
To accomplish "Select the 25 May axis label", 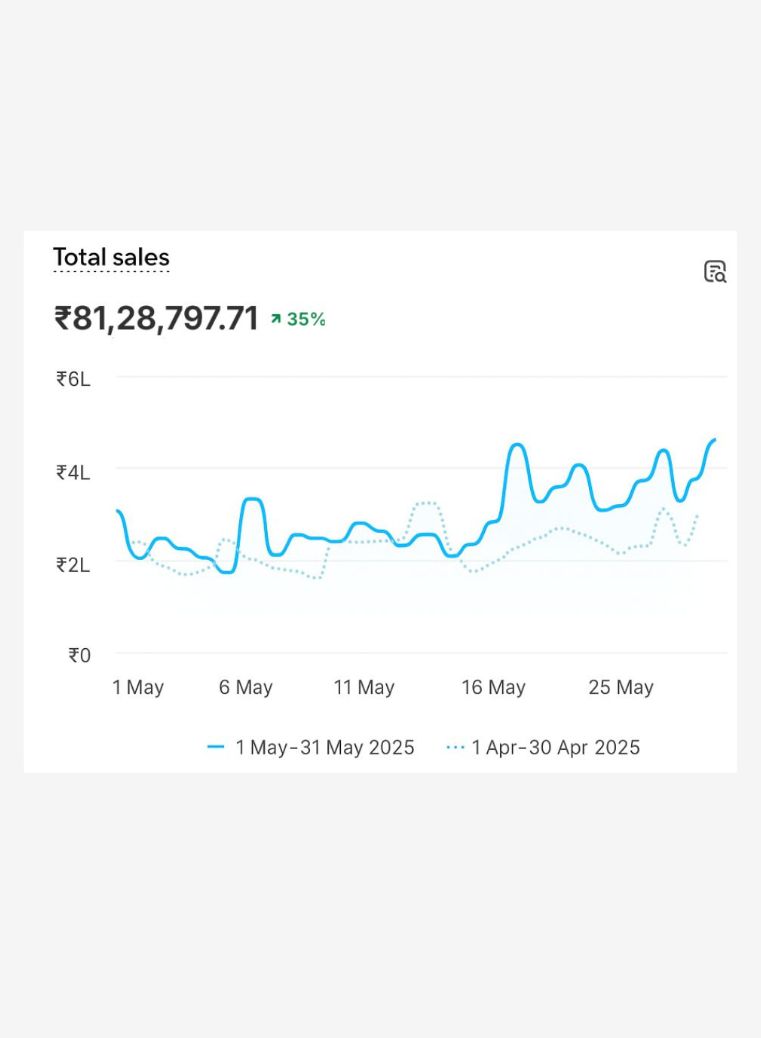I will pyautogui.click(x=621, y=687).
